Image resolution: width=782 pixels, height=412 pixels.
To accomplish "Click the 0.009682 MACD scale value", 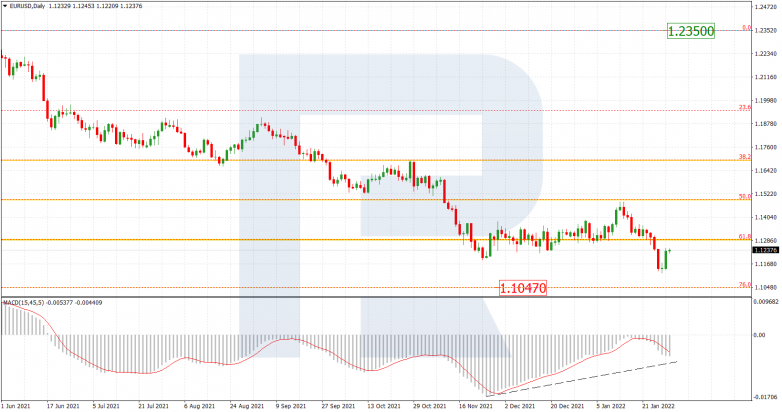I will click(766, 302).
